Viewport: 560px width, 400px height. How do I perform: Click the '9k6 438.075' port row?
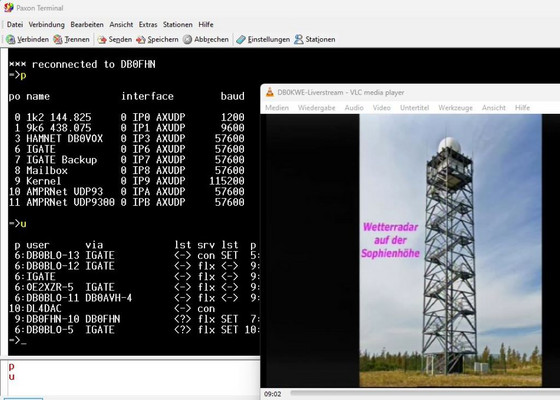pyautogui.click(x=127, y=128)
